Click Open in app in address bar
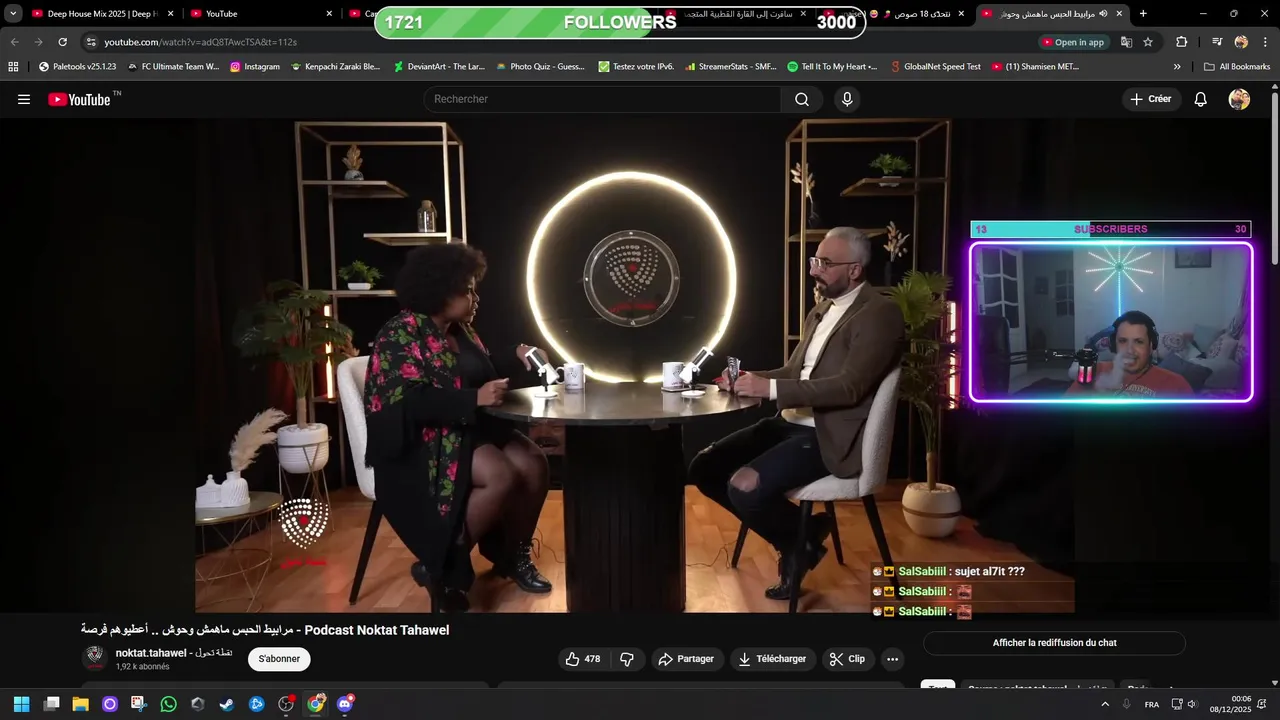The height and width of the screenshot is (720, 1280). coord(1073,42)
